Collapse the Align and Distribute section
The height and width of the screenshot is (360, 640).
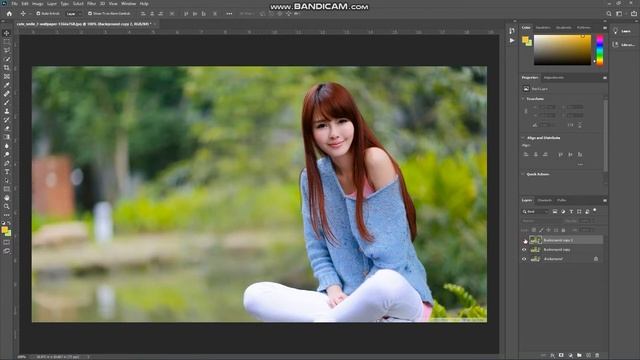(524, 138)
